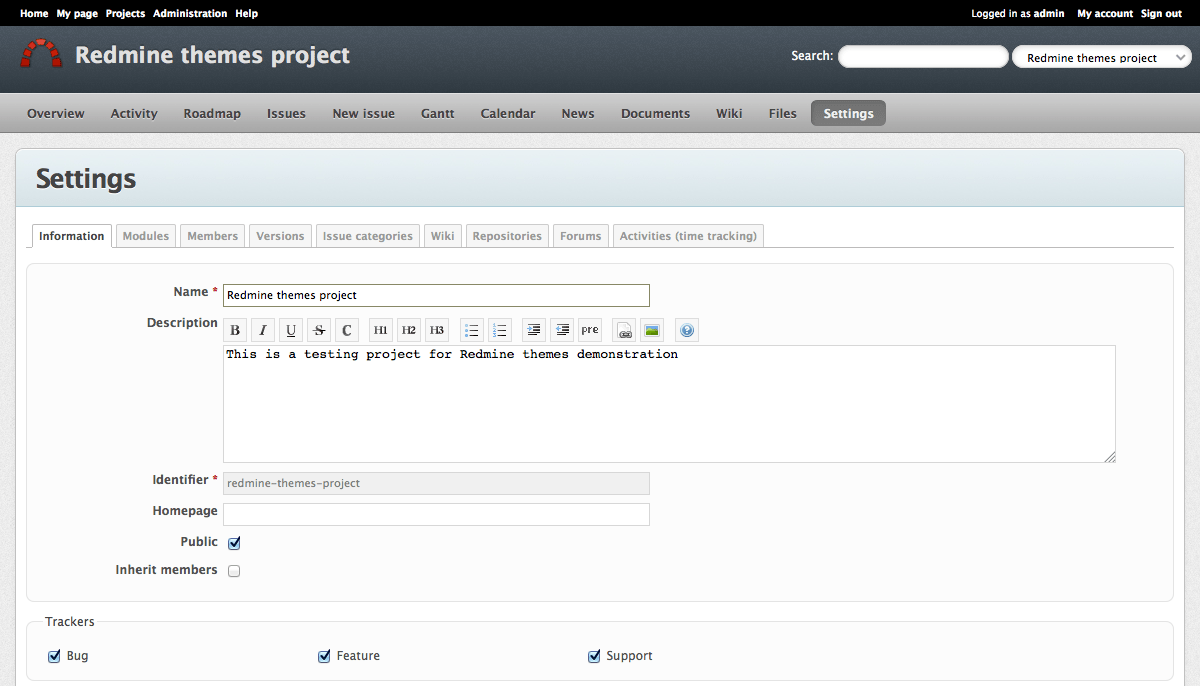Insert image icon in description toolbar
Screen dimensions: 1200x686
652,330
